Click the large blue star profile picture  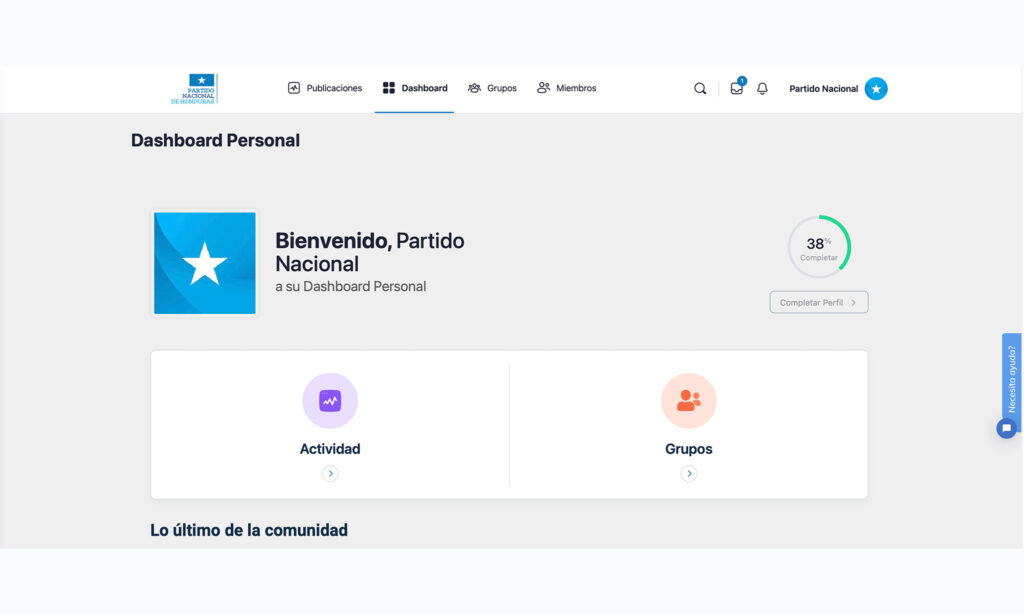(205, 263)
